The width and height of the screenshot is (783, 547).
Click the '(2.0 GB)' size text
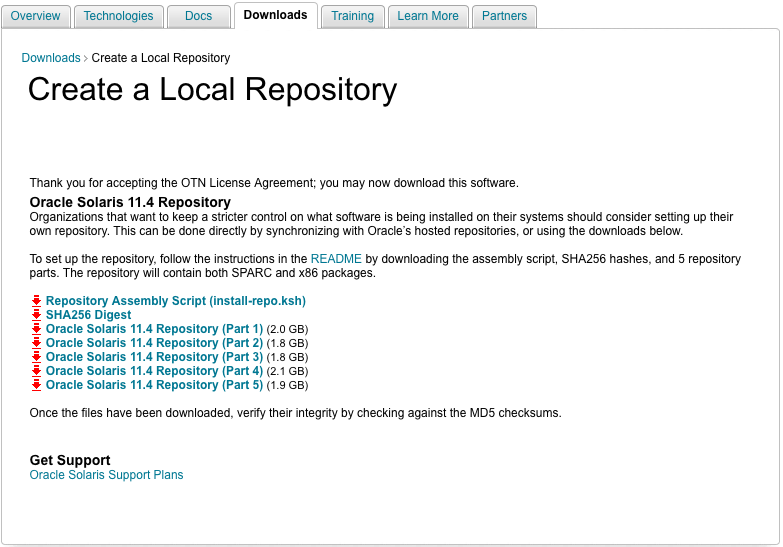pyautogui.click(x=287, y=329)
